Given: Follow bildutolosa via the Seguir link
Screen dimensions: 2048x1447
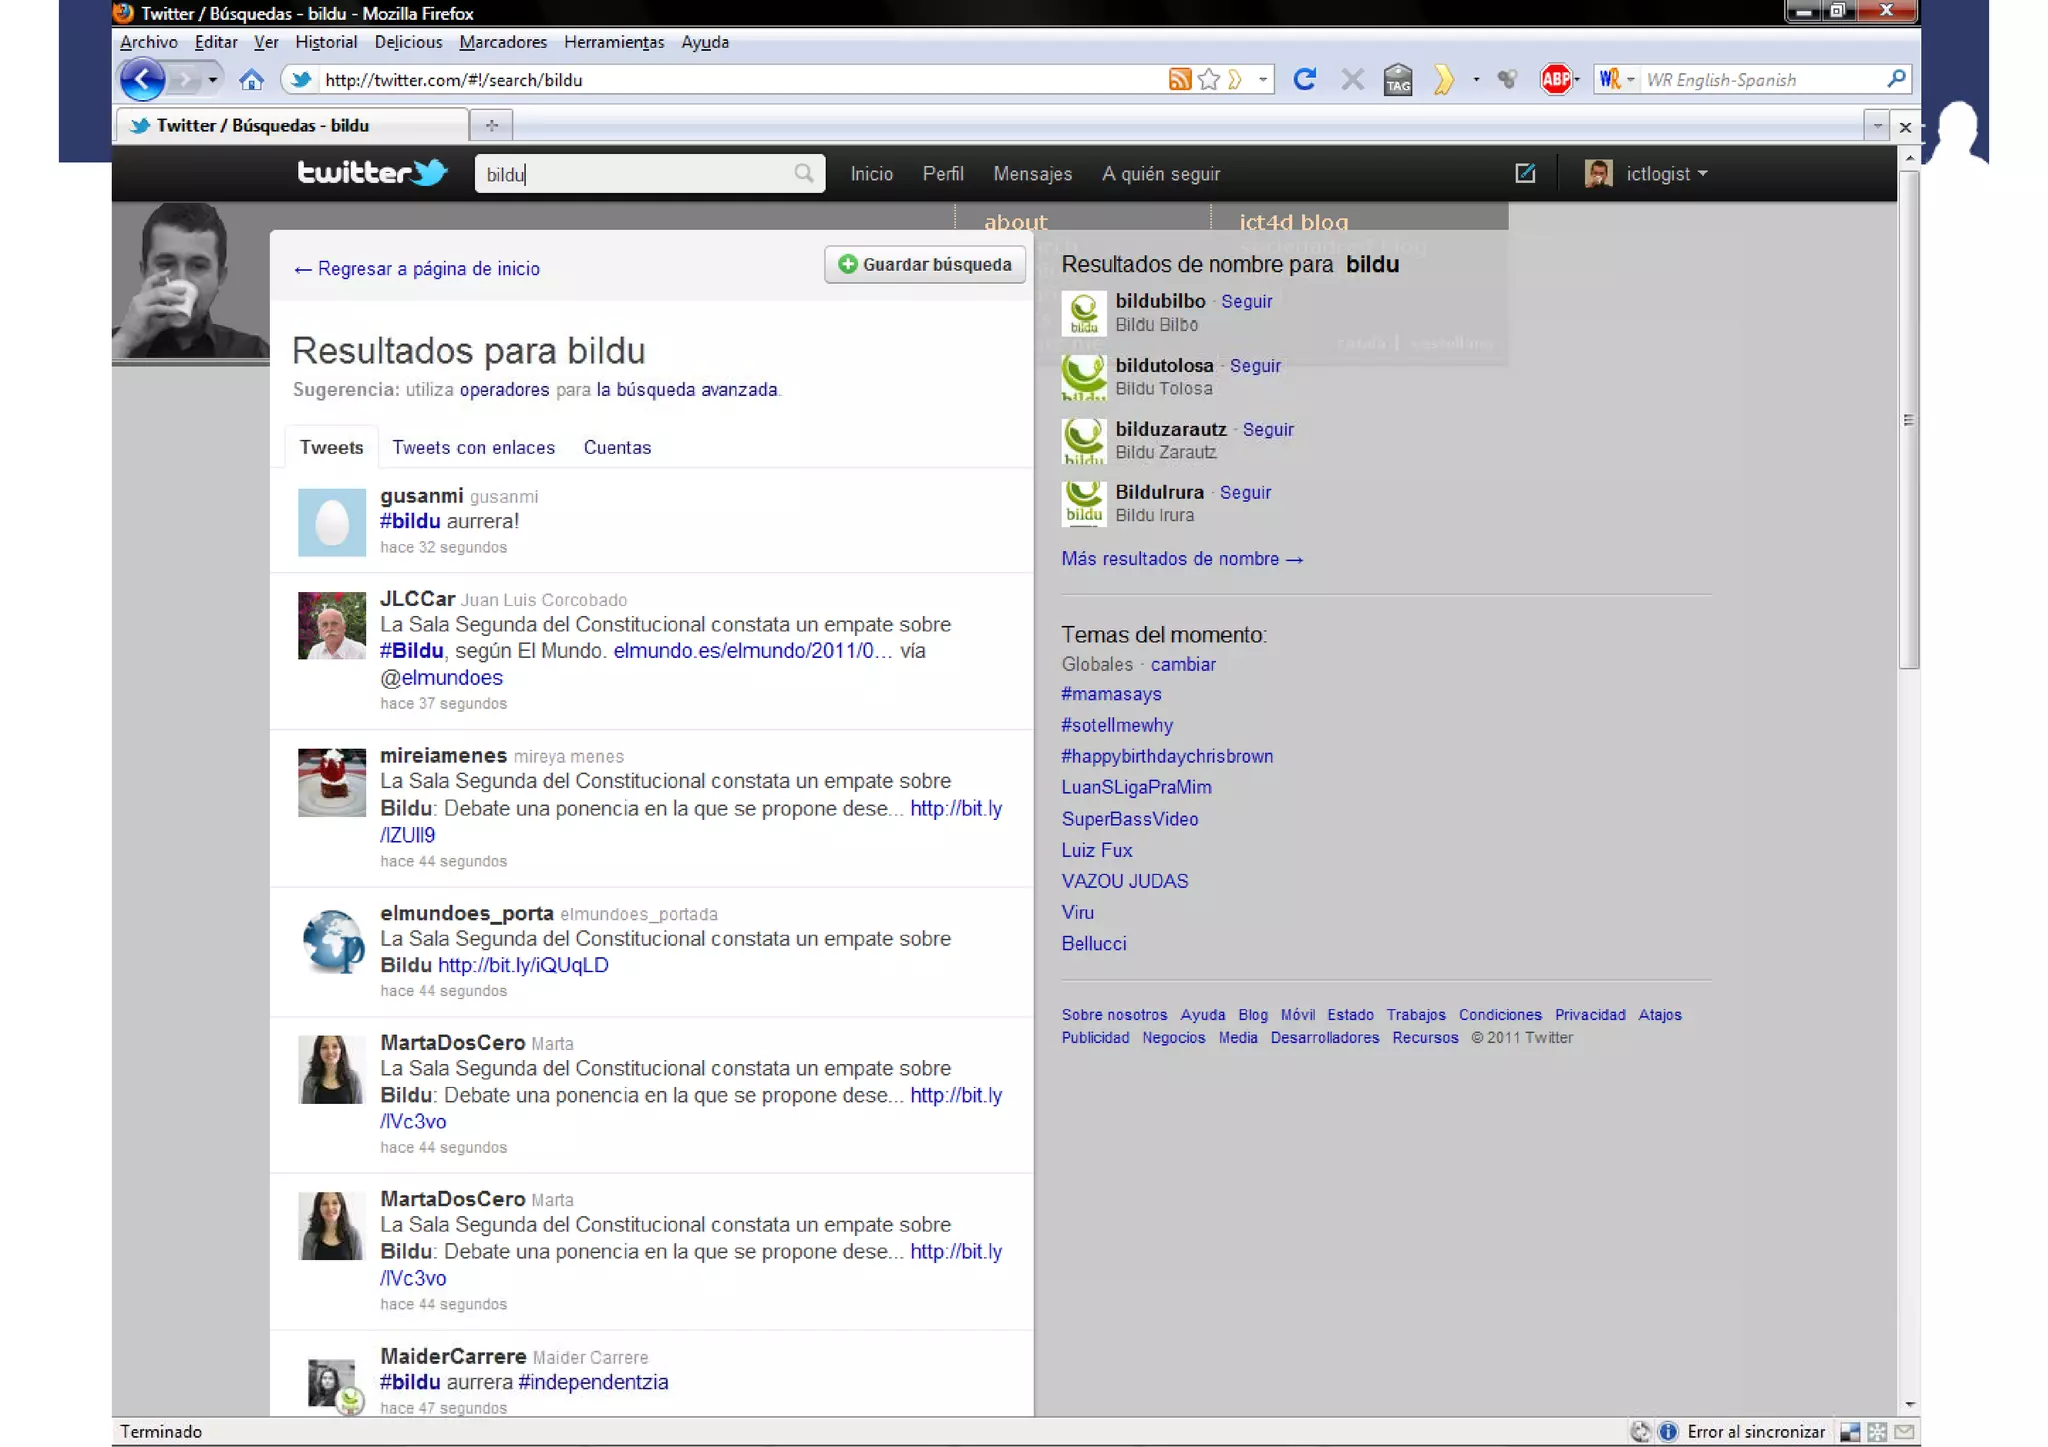Looking at the screenshot, I should (1255, 366).
